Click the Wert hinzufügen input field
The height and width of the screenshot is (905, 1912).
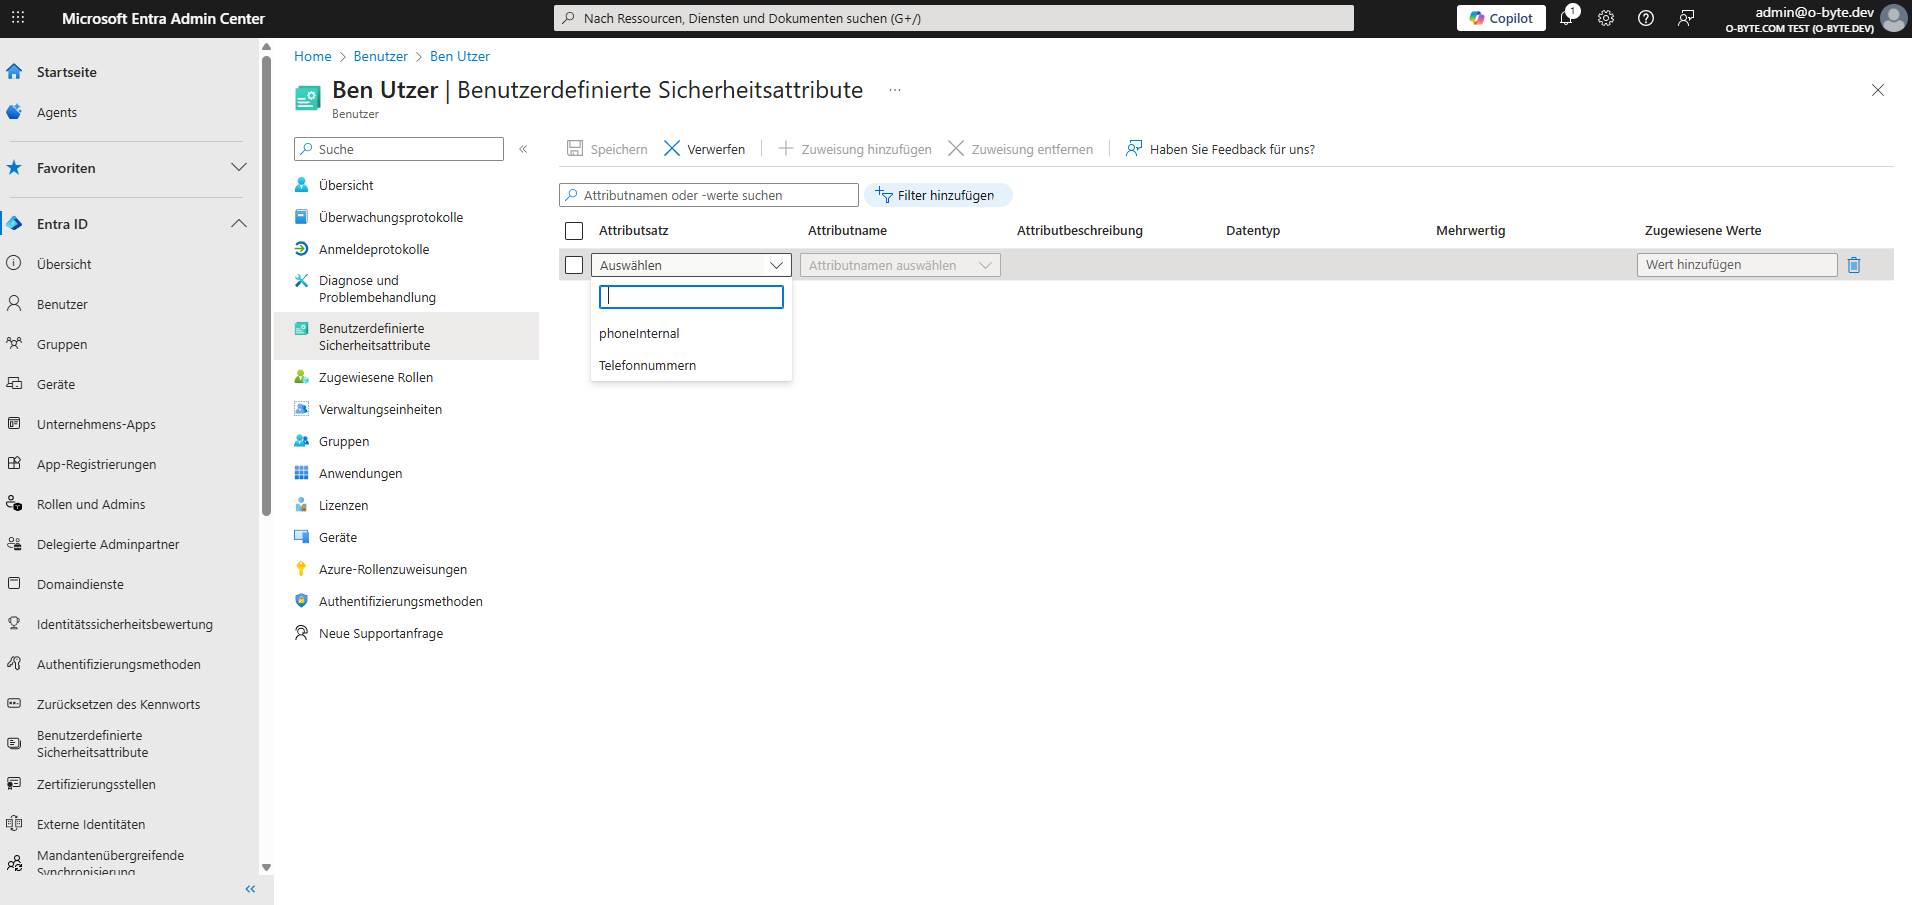[x=1736, y=265]
